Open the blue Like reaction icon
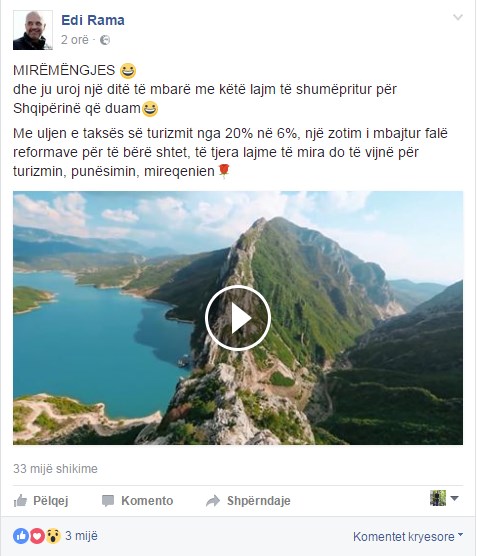The height and width of the screenshot is (556, 478). tap(21, 536)
